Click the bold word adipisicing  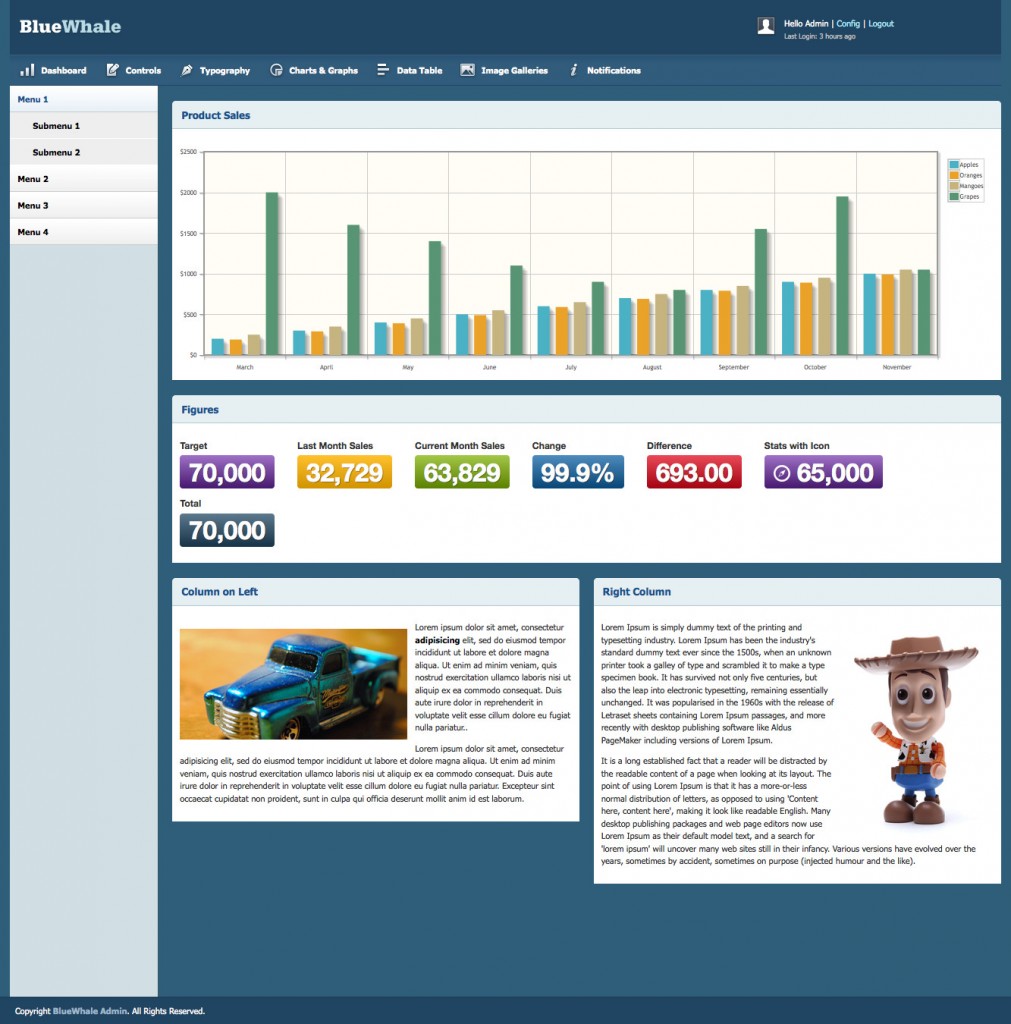click(437, 640)
